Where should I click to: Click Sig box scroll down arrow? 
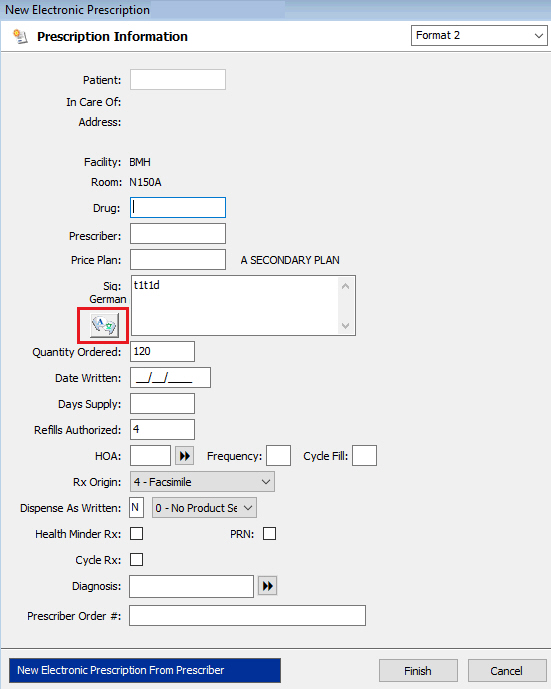345,326
